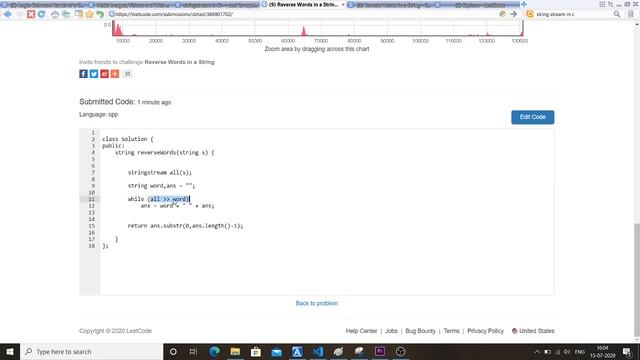The image size is (640, 360).
Task: Open Task View on the taskbar
Action: click(x=193, y=351)
